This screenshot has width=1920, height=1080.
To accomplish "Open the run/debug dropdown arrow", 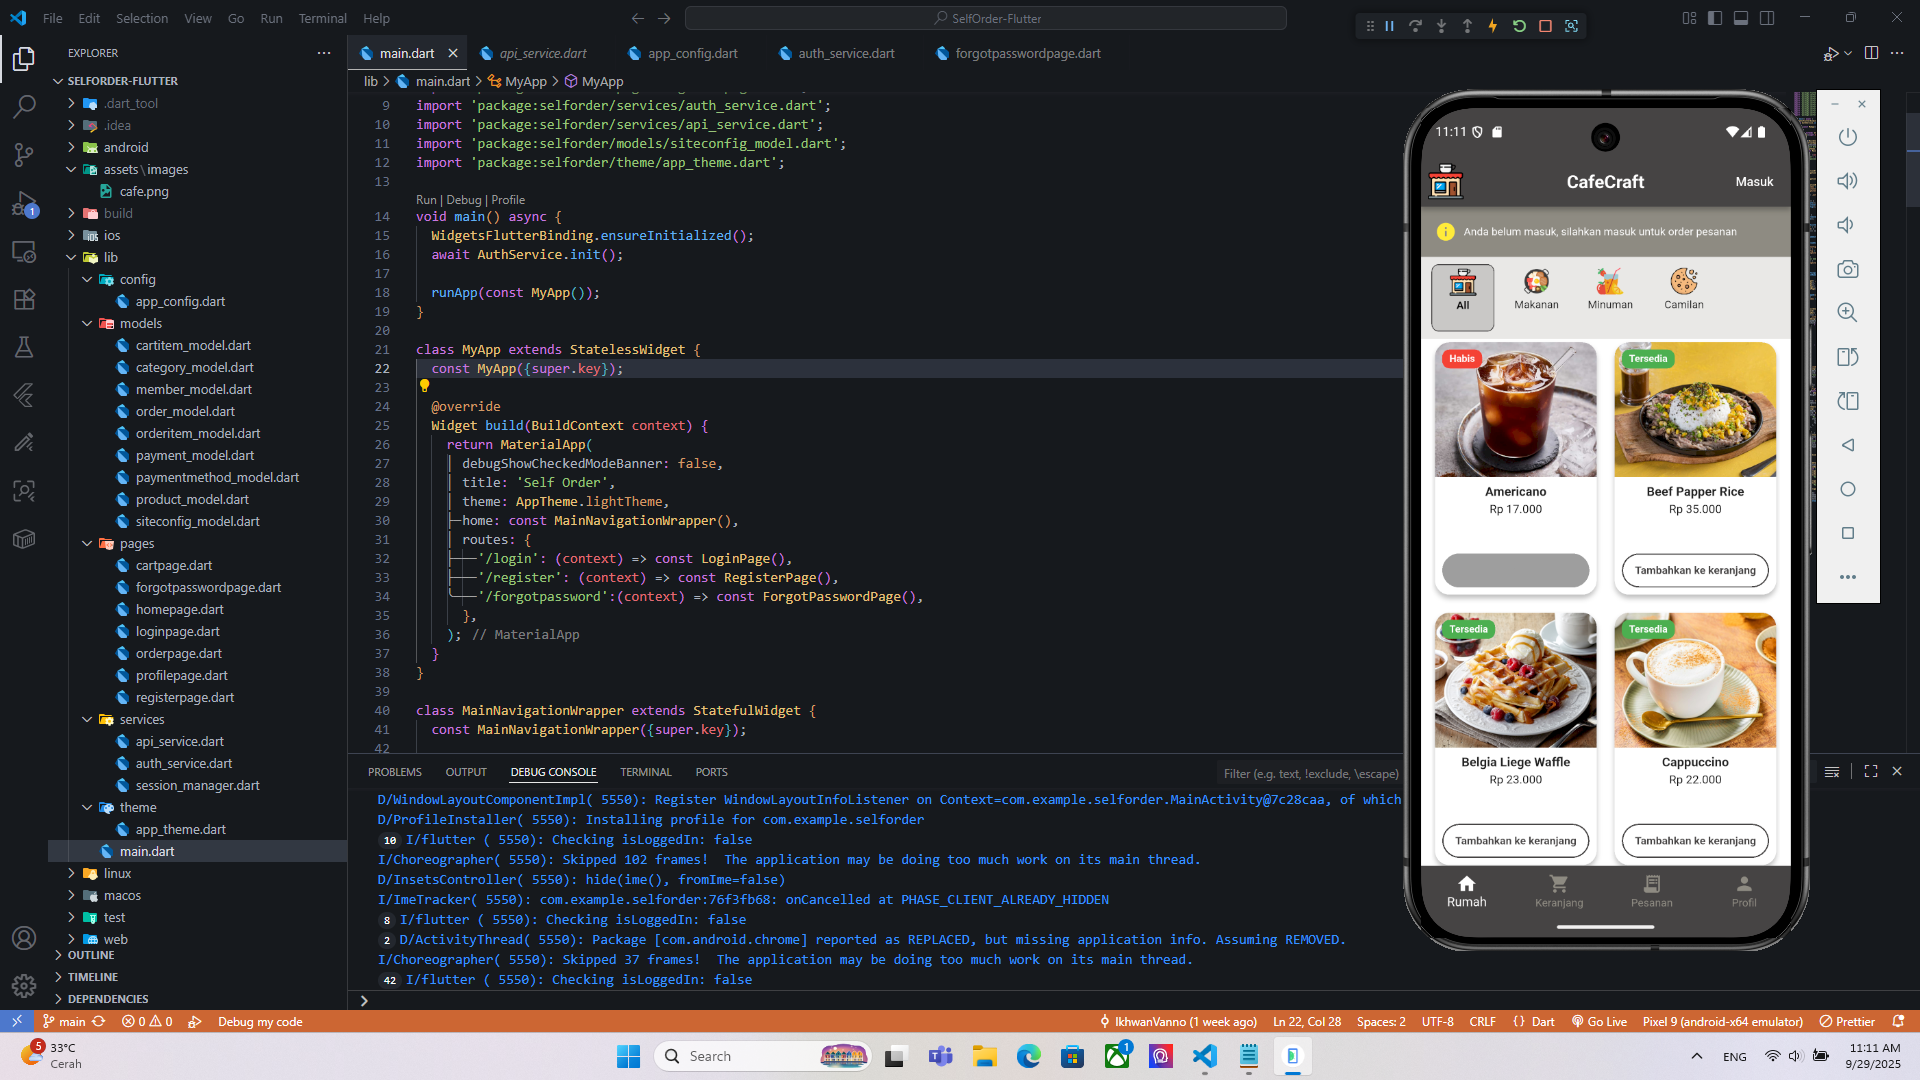I will click(1848, 53).
